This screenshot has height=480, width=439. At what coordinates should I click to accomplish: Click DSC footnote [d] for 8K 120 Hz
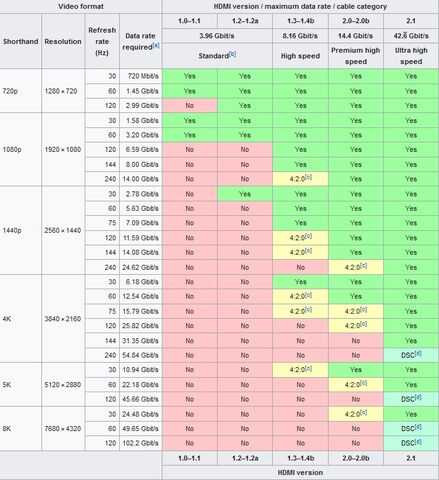pos(418,441)
